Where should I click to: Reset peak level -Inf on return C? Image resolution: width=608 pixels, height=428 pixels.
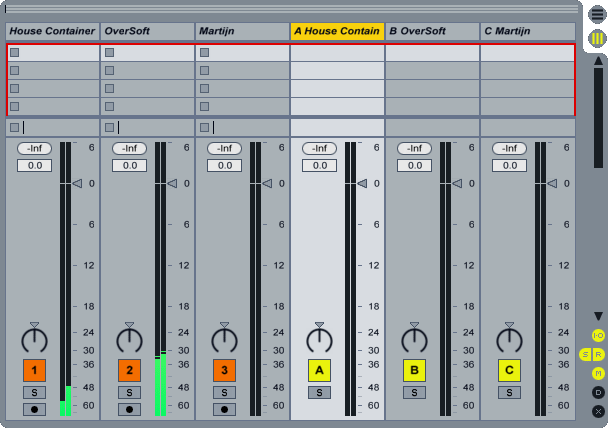[509, 148]
